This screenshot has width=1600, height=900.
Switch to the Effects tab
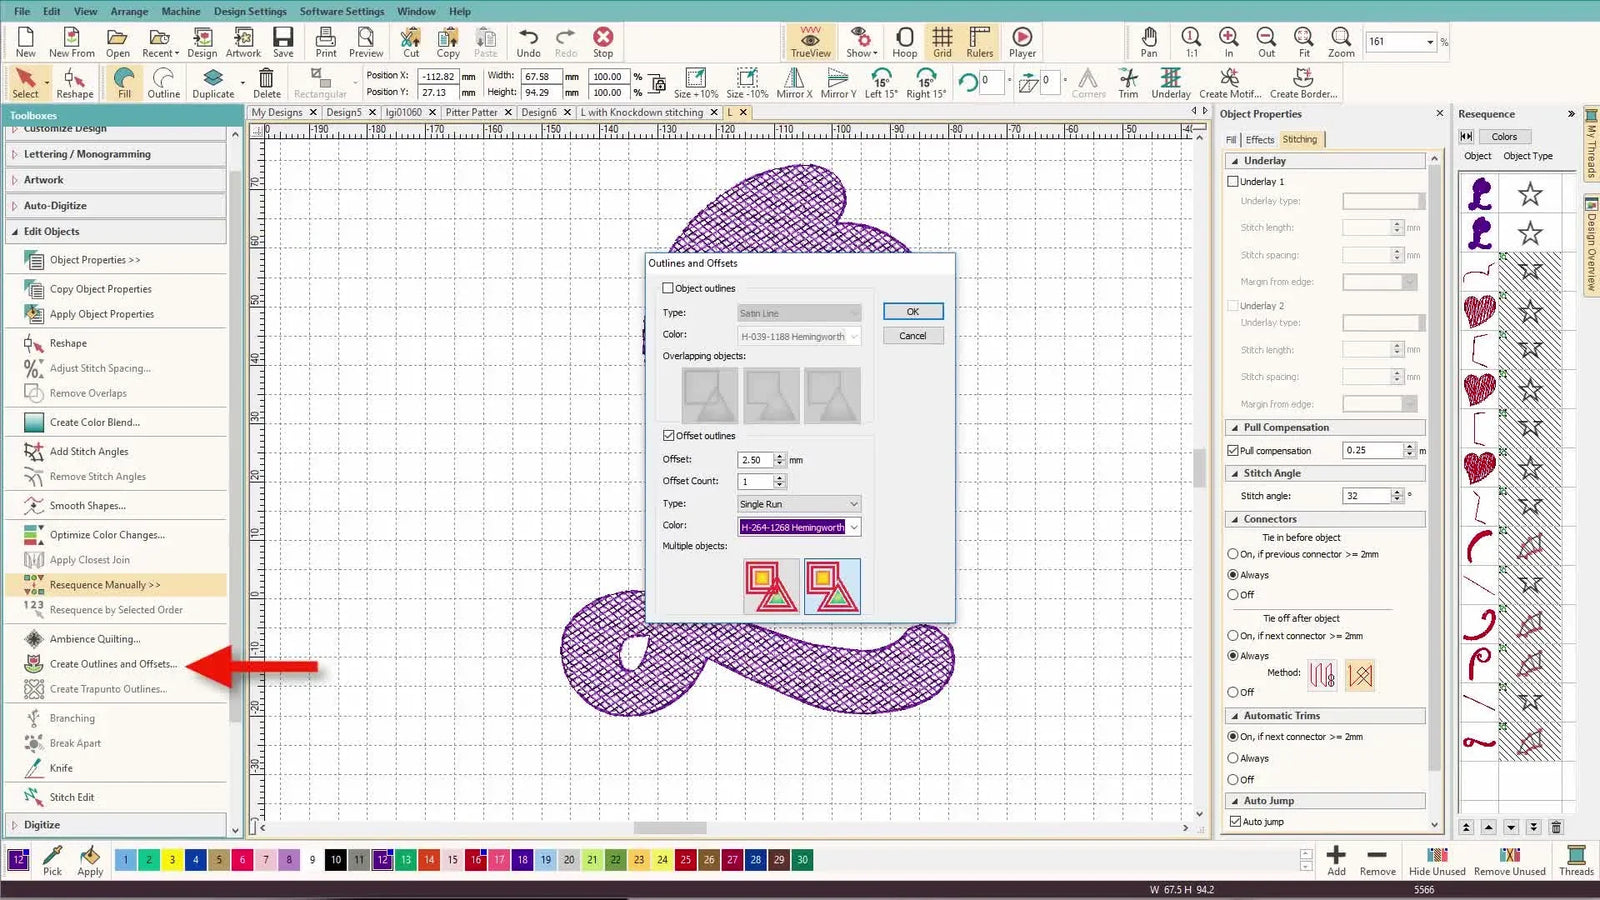point(1259,139)
